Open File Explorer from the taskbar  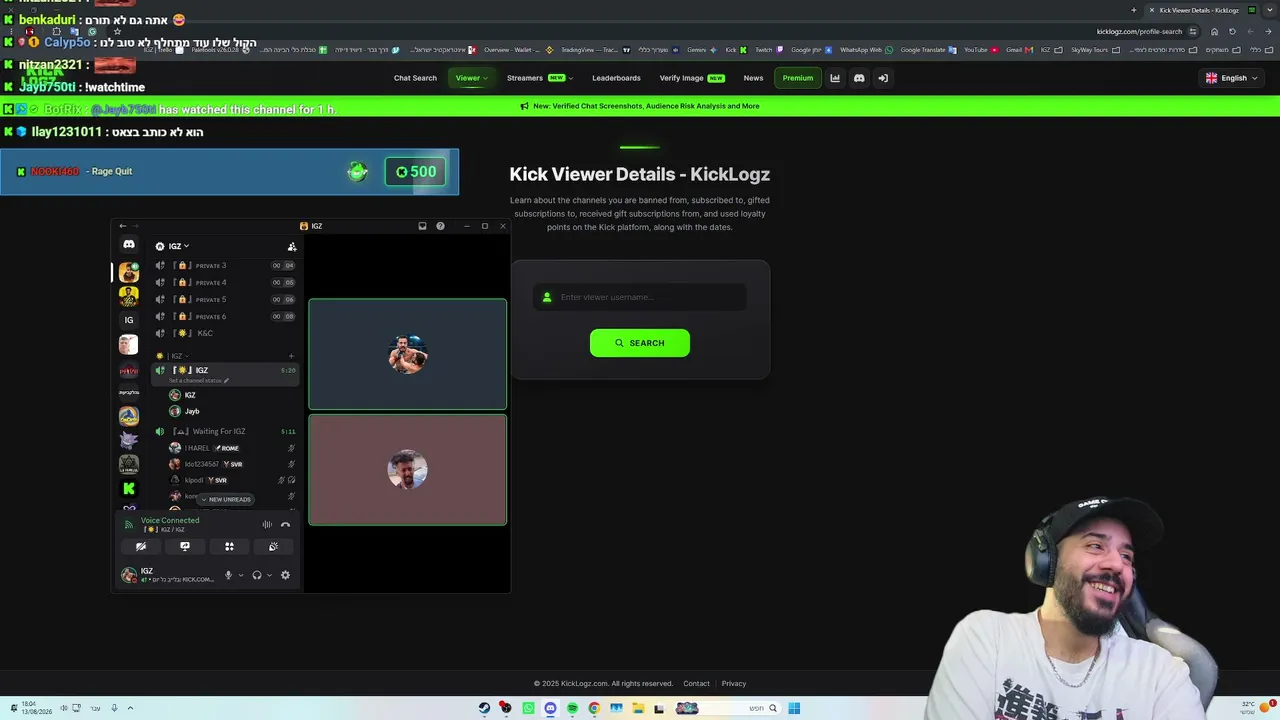pyautogui.click(x=638, y=708)
